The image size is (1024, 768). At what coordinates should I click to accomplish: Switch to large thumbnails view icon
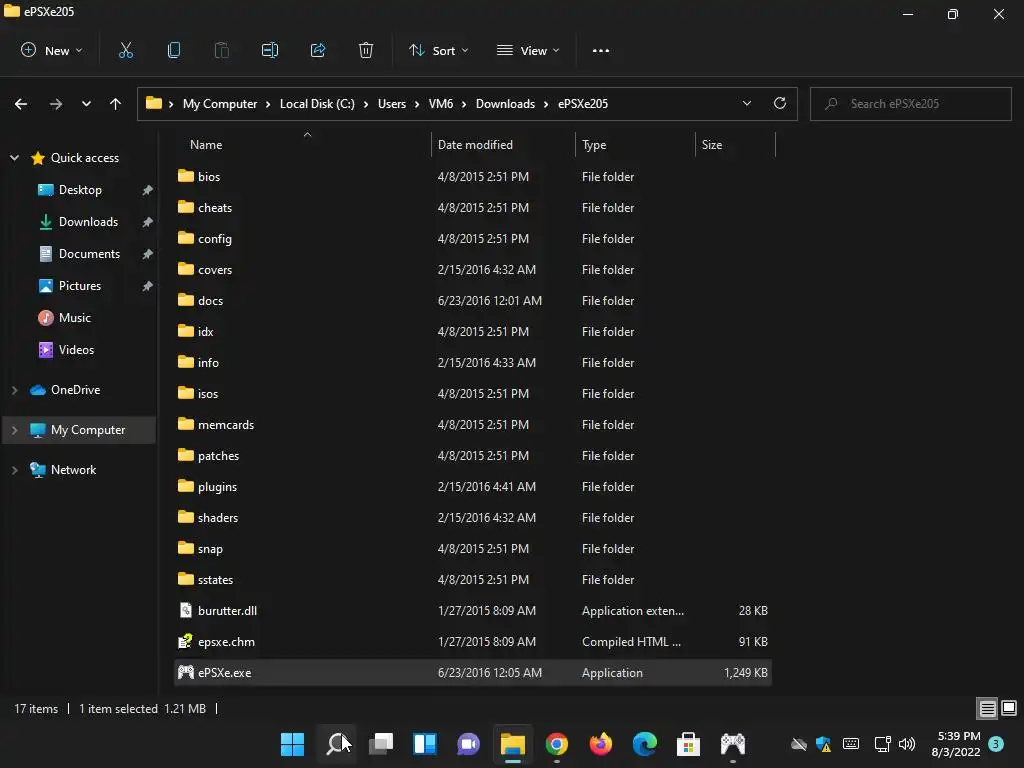point(1009,708)
